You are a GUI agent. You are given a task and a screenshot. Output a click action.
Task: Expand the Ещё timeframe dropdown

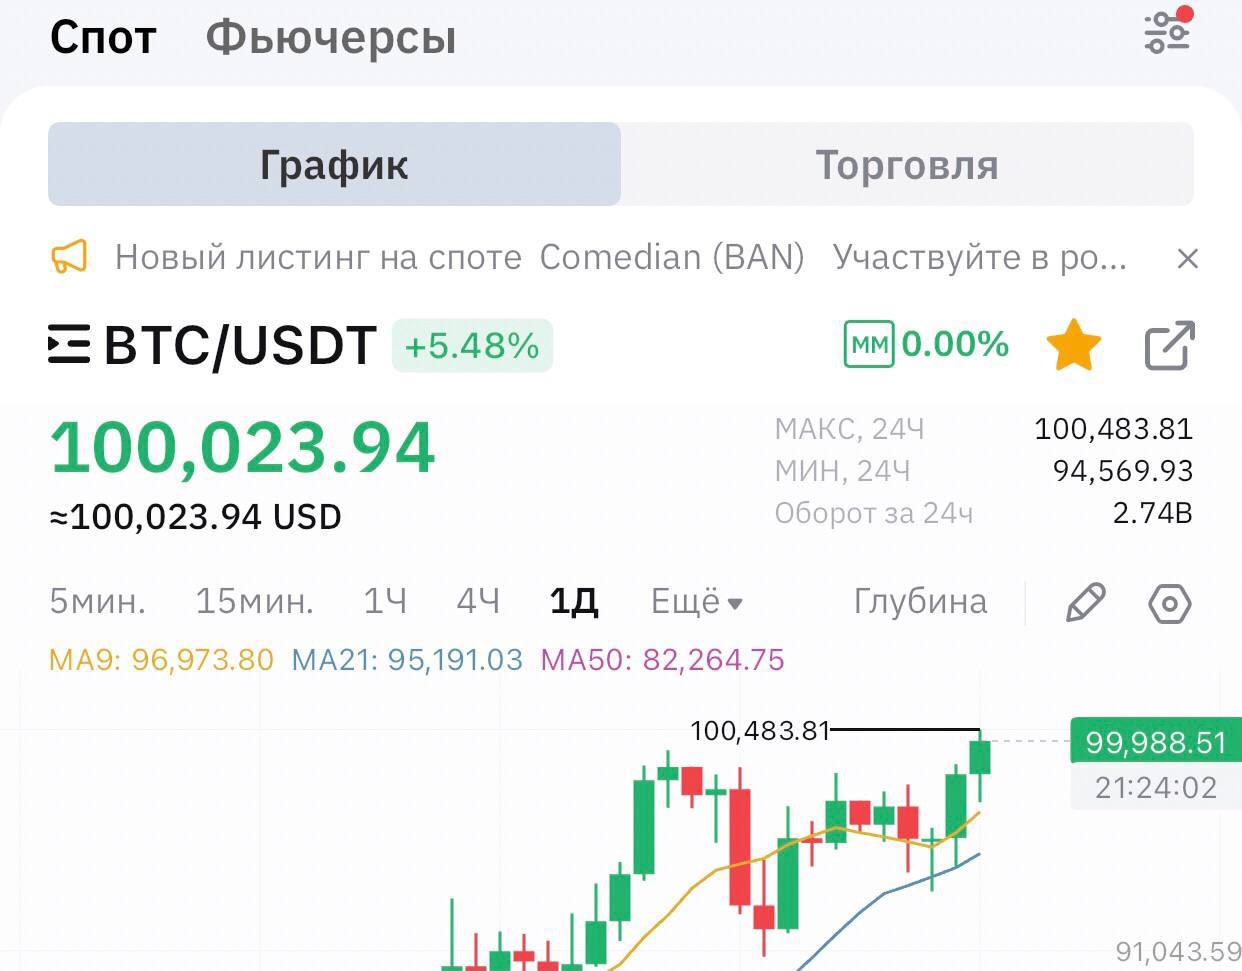(696, 602)
